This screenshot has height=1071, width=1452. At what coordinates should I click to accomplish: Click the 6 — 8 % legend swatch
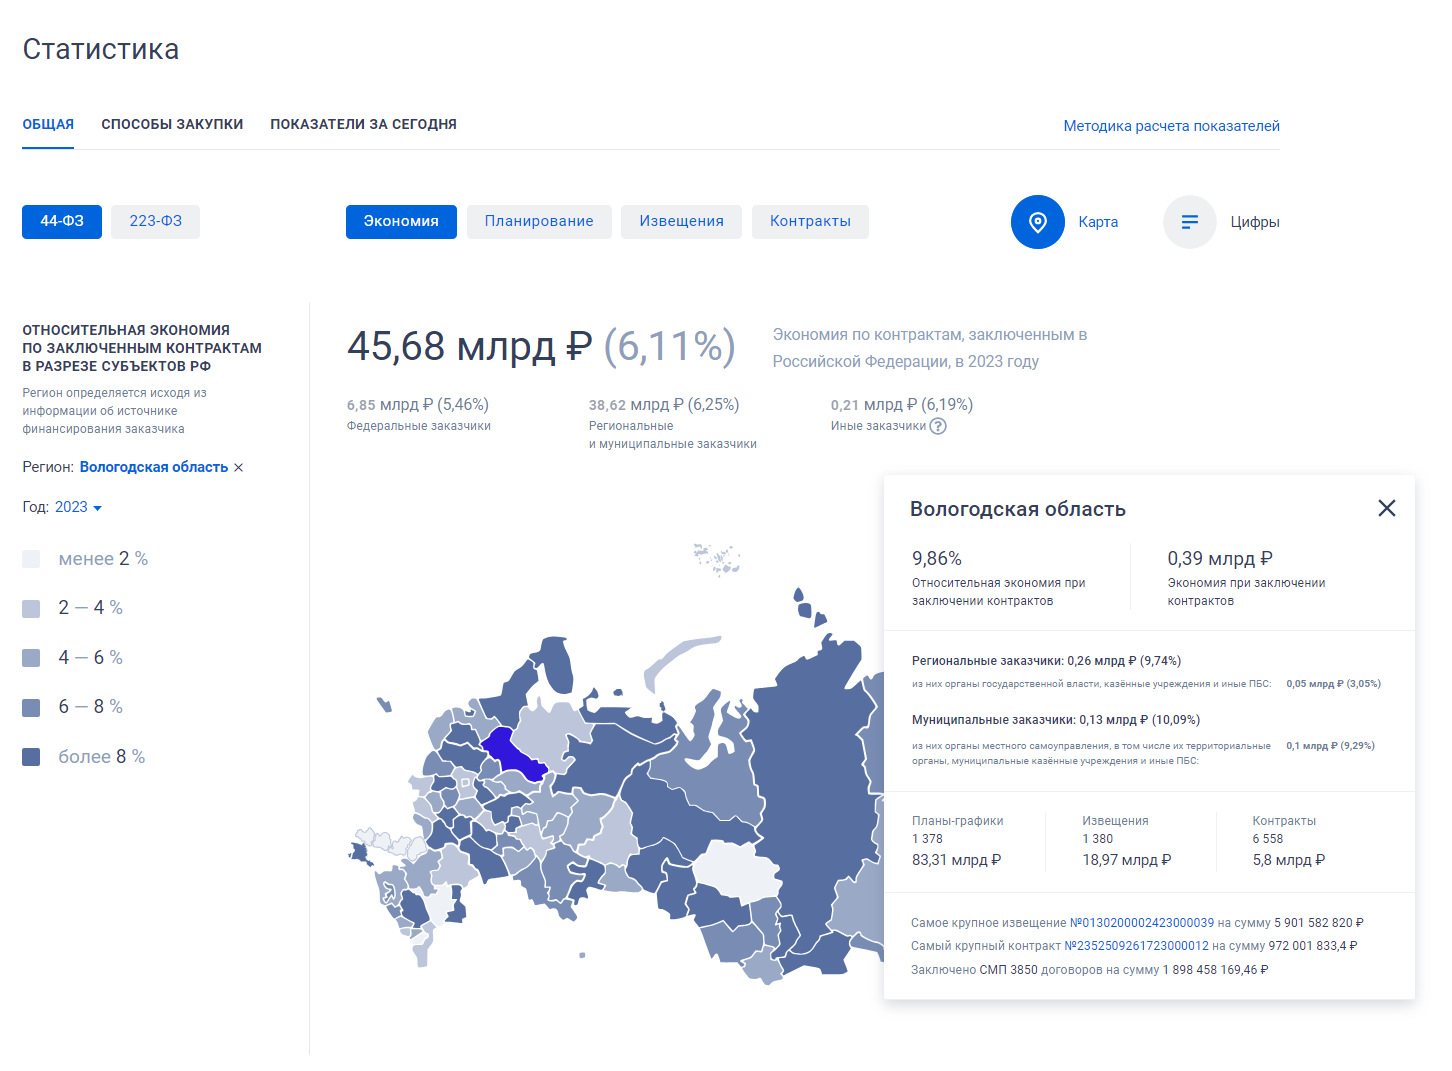[x=31, y=707]
